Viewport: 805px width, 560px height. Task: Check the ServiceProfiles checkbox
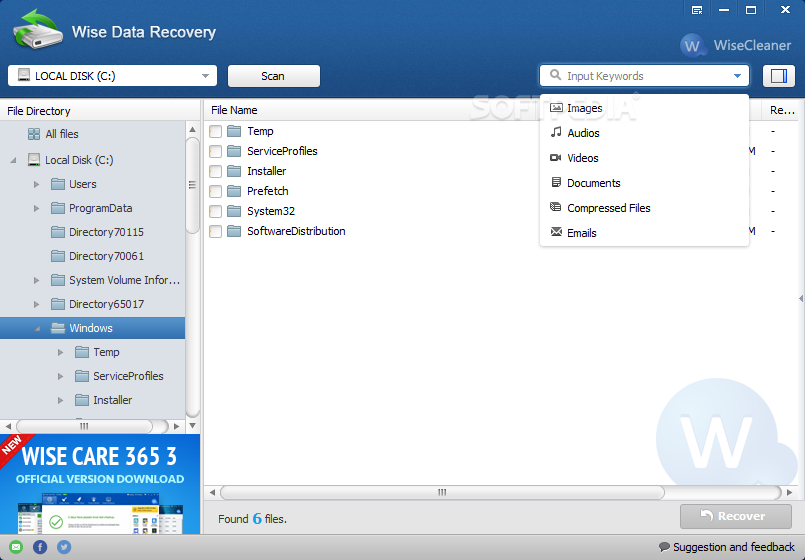point(216,151)
